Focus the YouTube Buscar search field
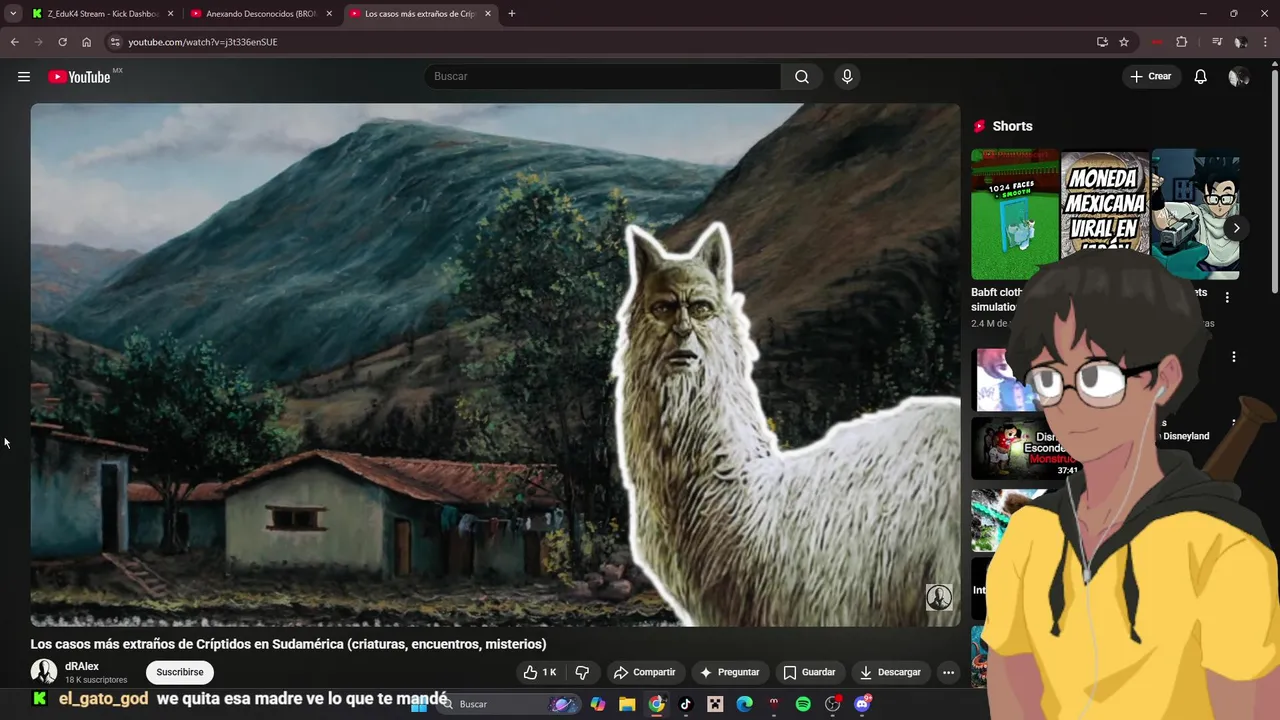Screen dimensions: 1280x720 (x=602, y=77)
